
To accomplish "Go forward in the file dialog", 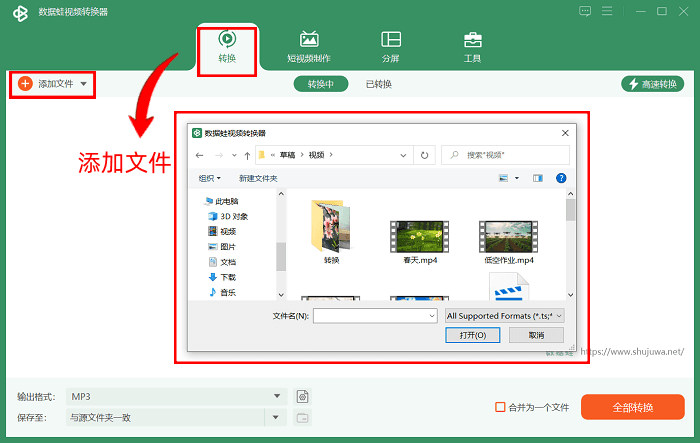I will tap(219, 155).
